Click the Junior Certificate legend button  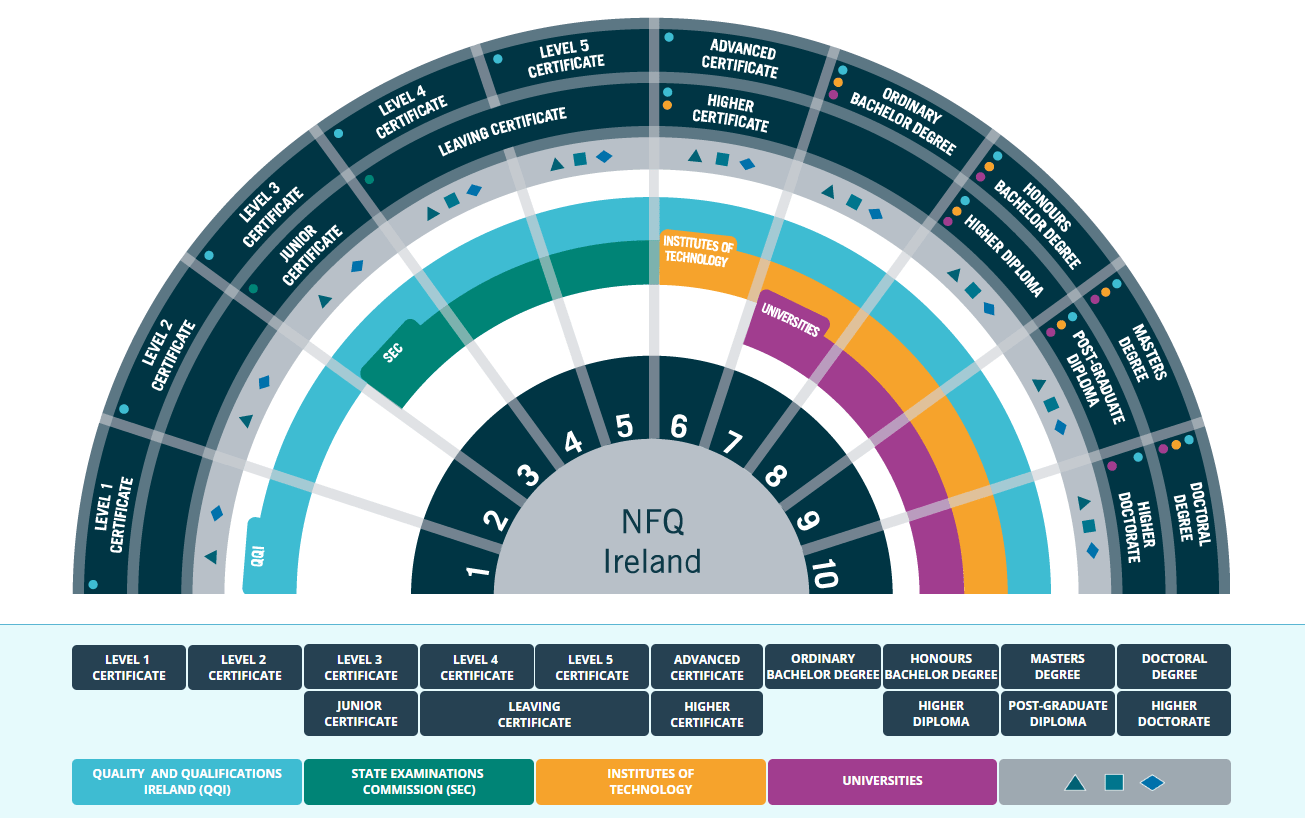coord(361,714)
